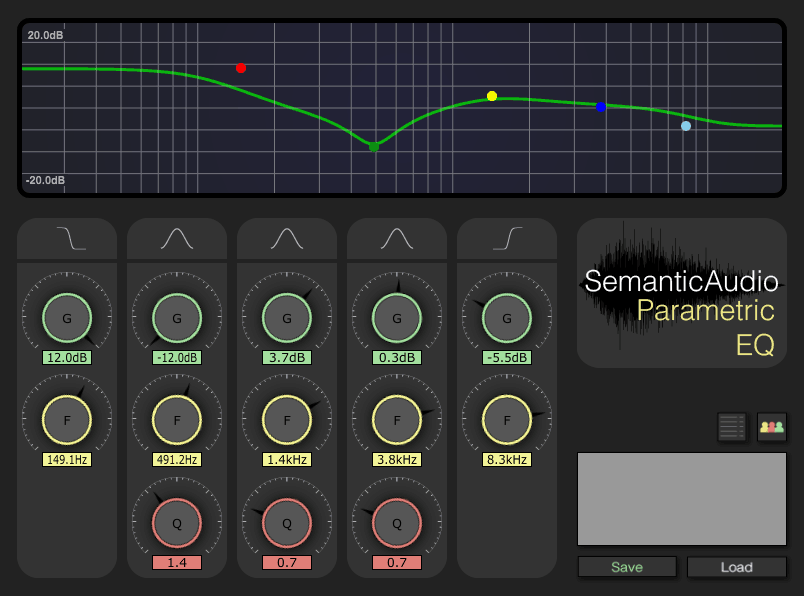The height and width of the screenshot is (596, 804).
Task: Select the yellow control point on the EQ curve
Action: [x=491, y=96]
